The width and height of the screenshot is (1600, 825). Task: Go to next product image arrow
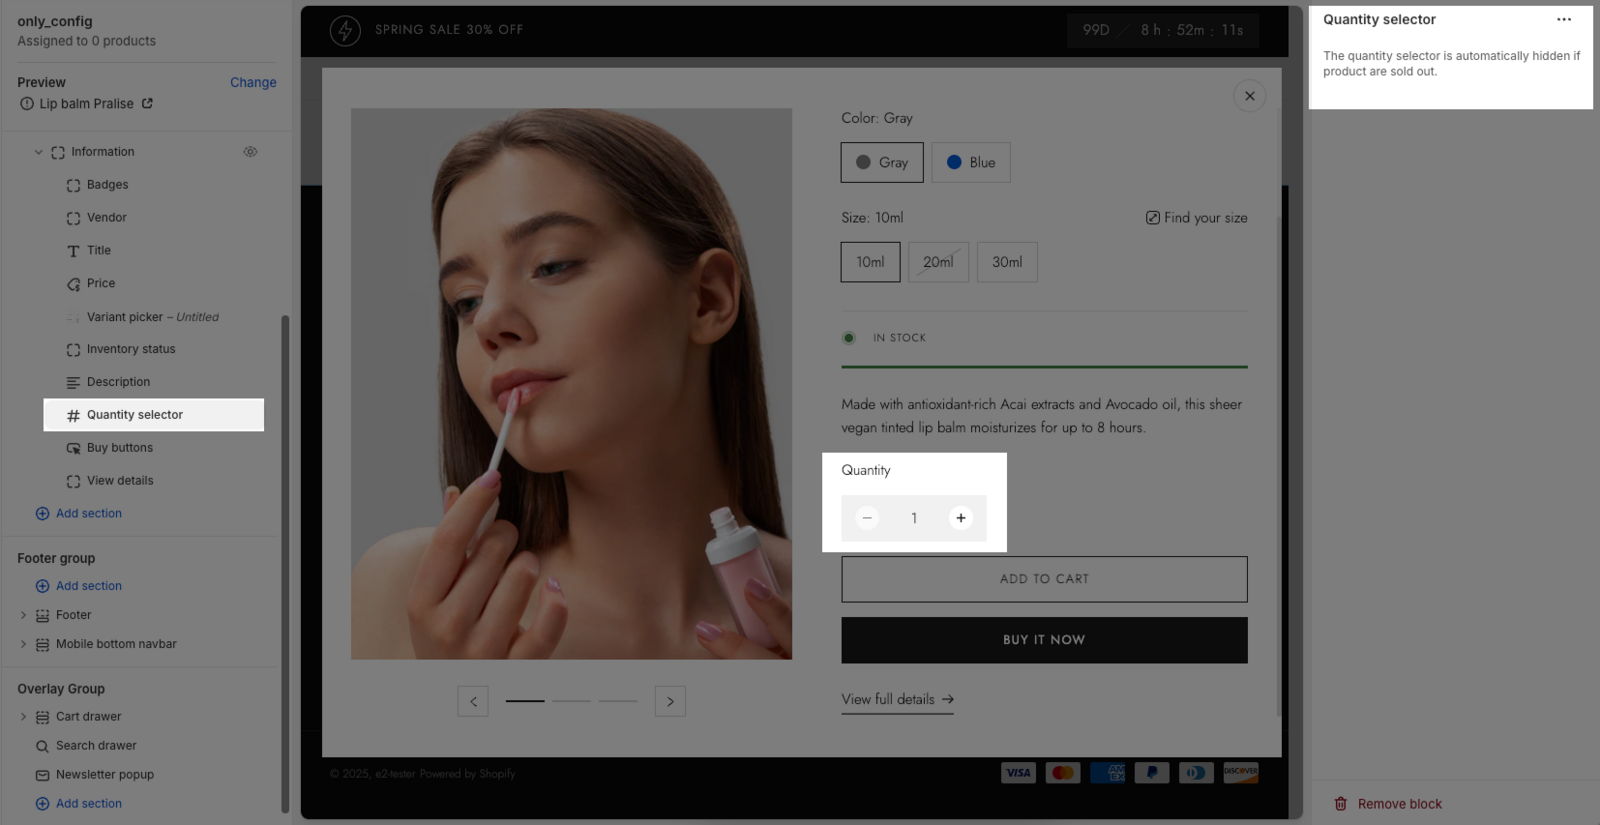670,702
